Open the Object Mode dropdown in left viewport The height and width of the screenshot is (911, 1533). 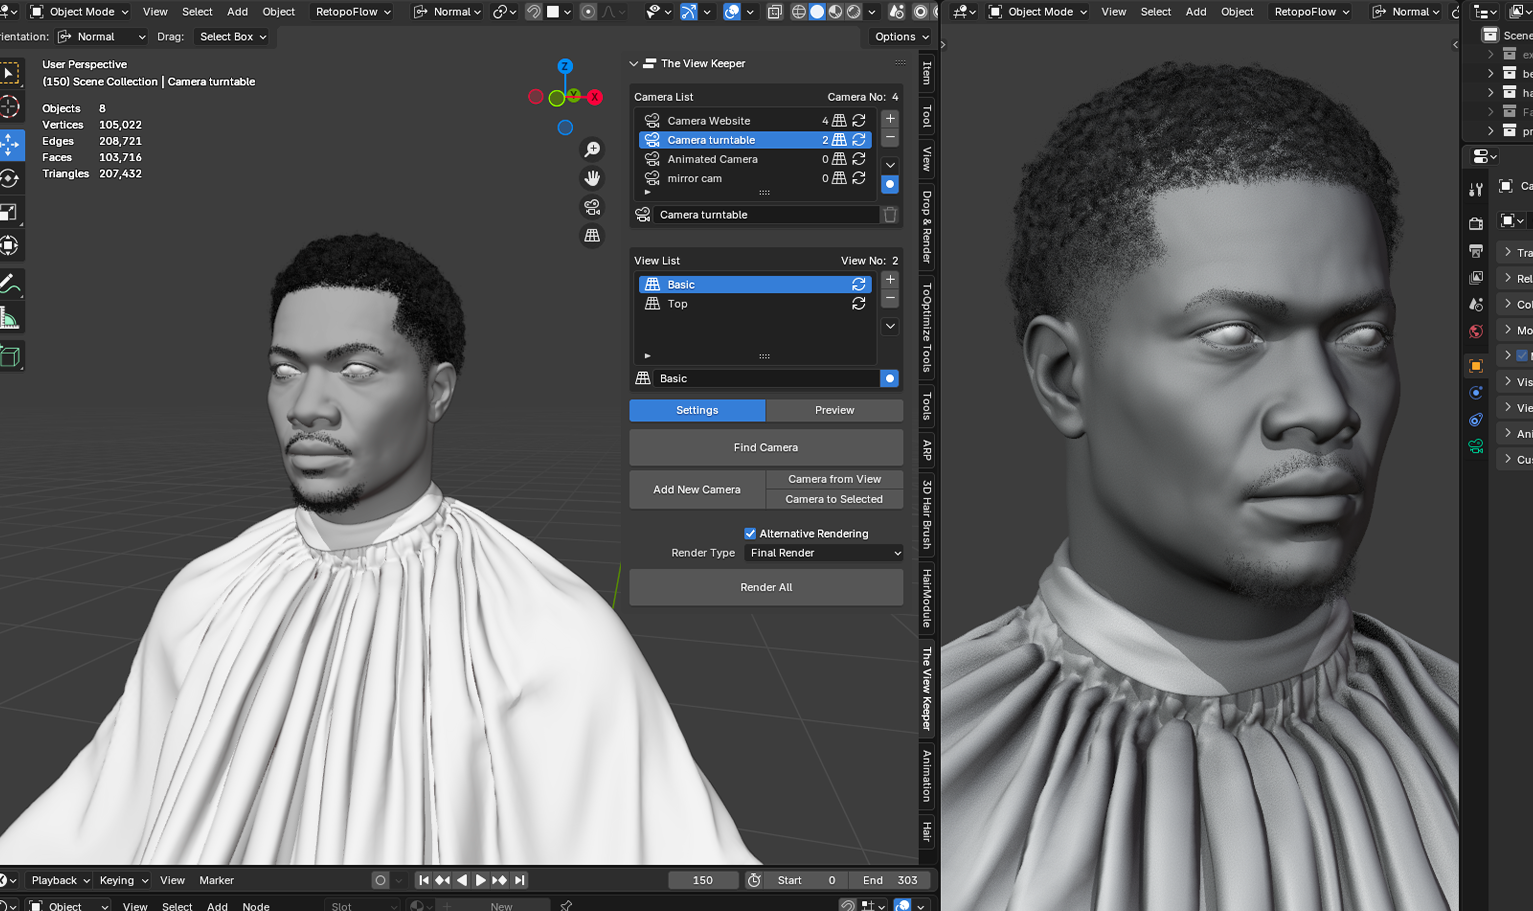pos(79,12)
